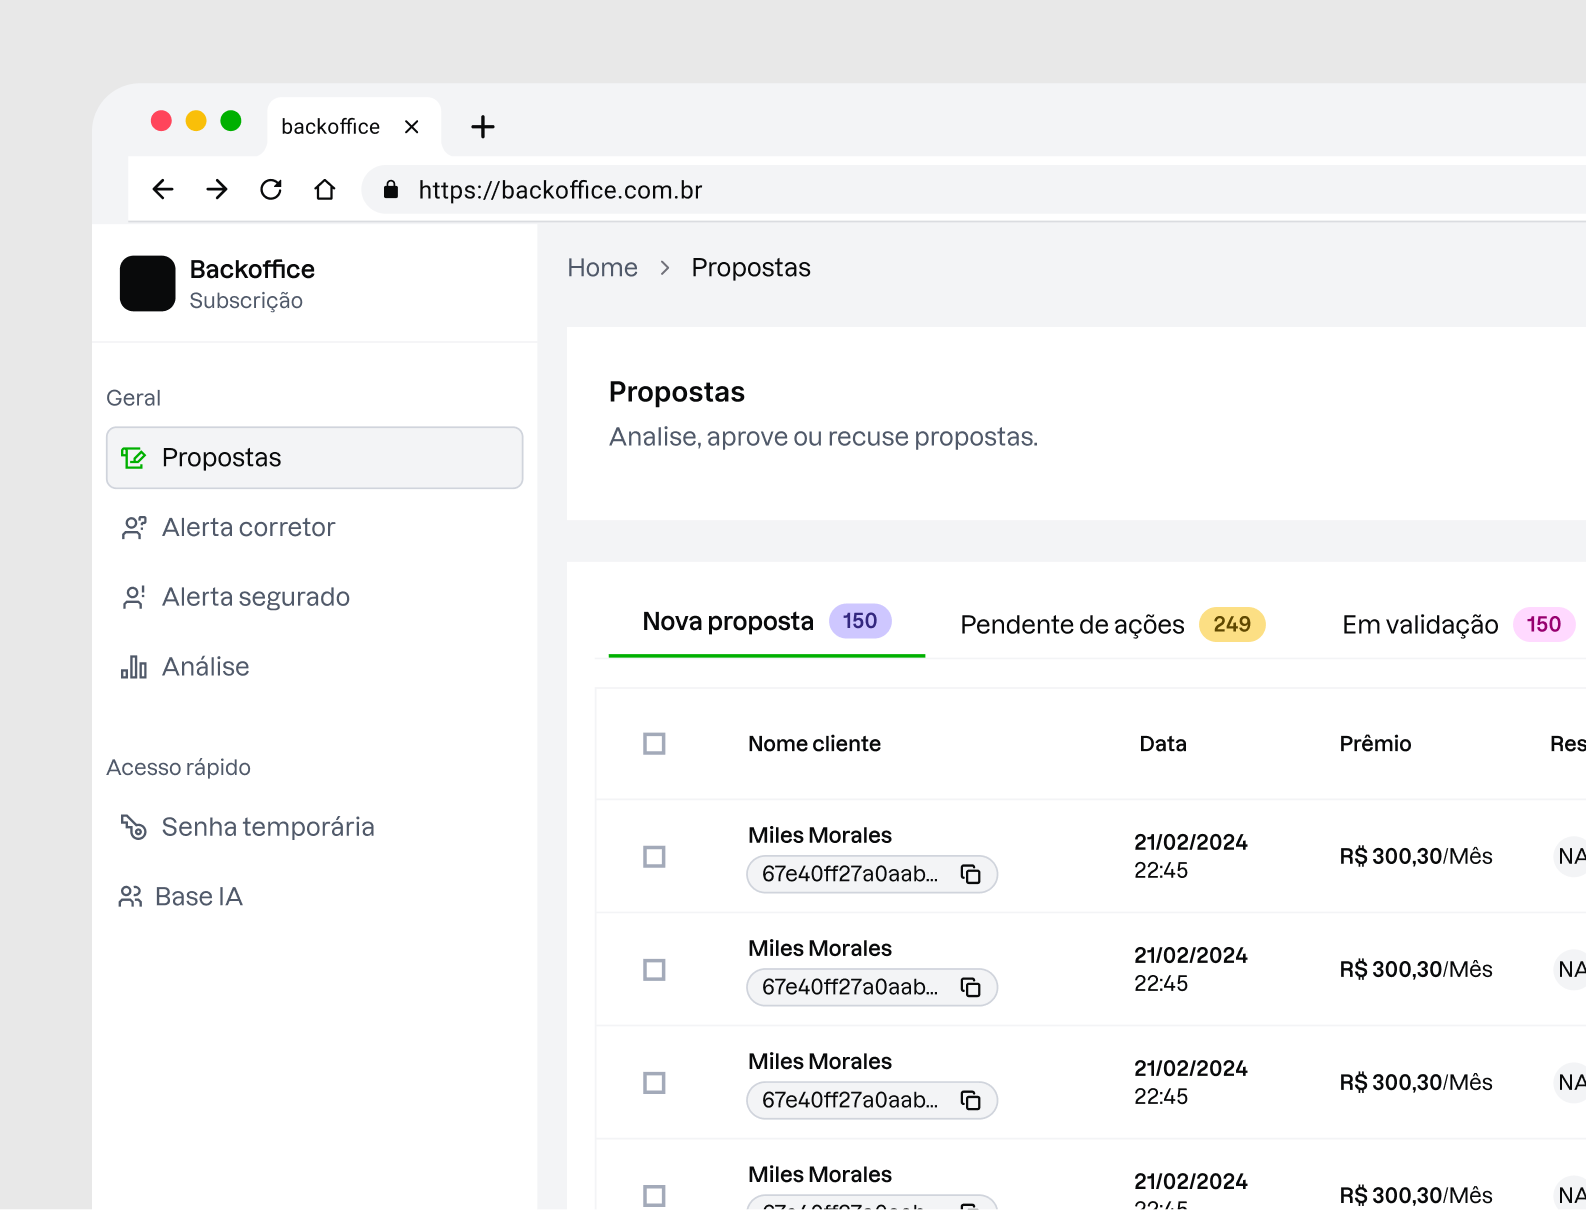
Task: Check the fourth Miles Morales row checkbox
Action: click(654, 1196)
